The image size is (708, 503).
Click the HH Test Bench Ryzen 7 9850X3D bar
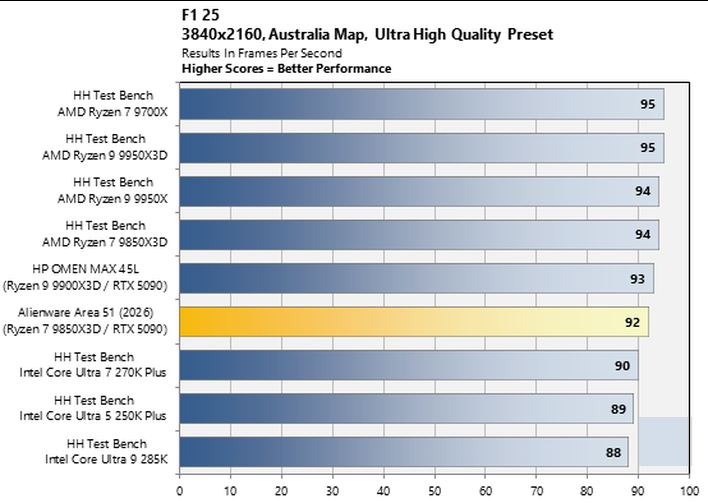point(419,234)
